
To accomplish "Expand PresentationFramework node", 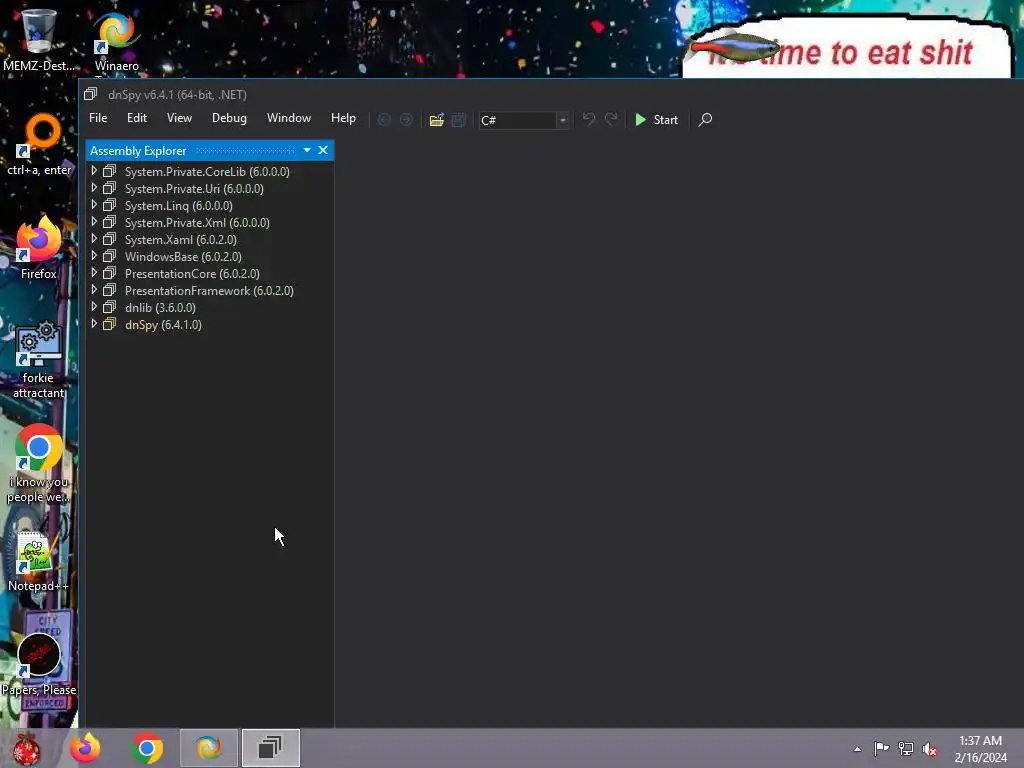I will [x=94, y=289].
